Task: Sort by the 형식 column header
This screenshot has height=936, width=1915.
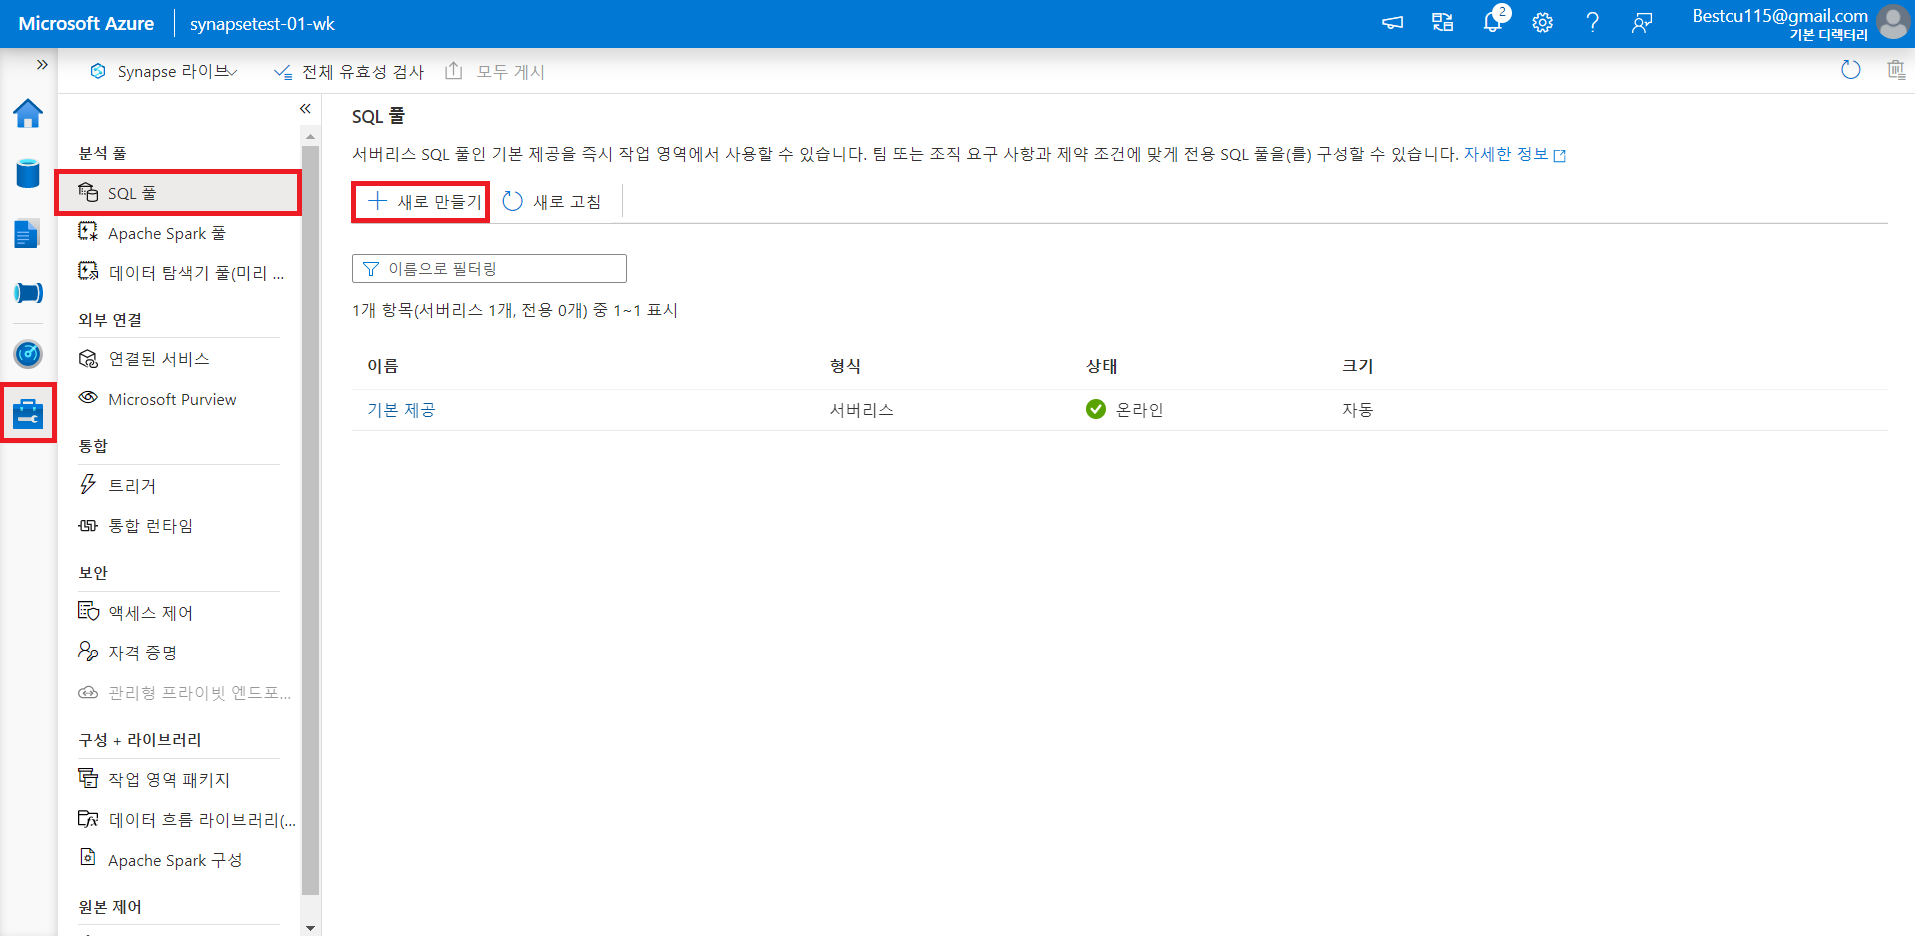Action: [845, 366]
